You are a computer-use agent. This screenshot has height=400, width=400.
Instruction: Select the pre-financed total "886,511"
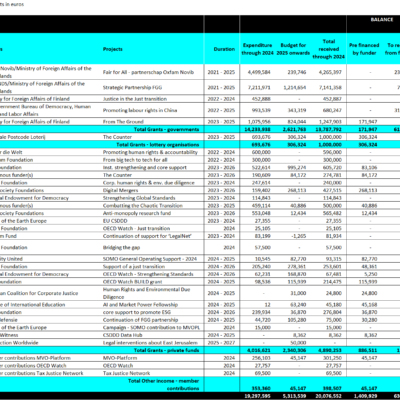368,350
